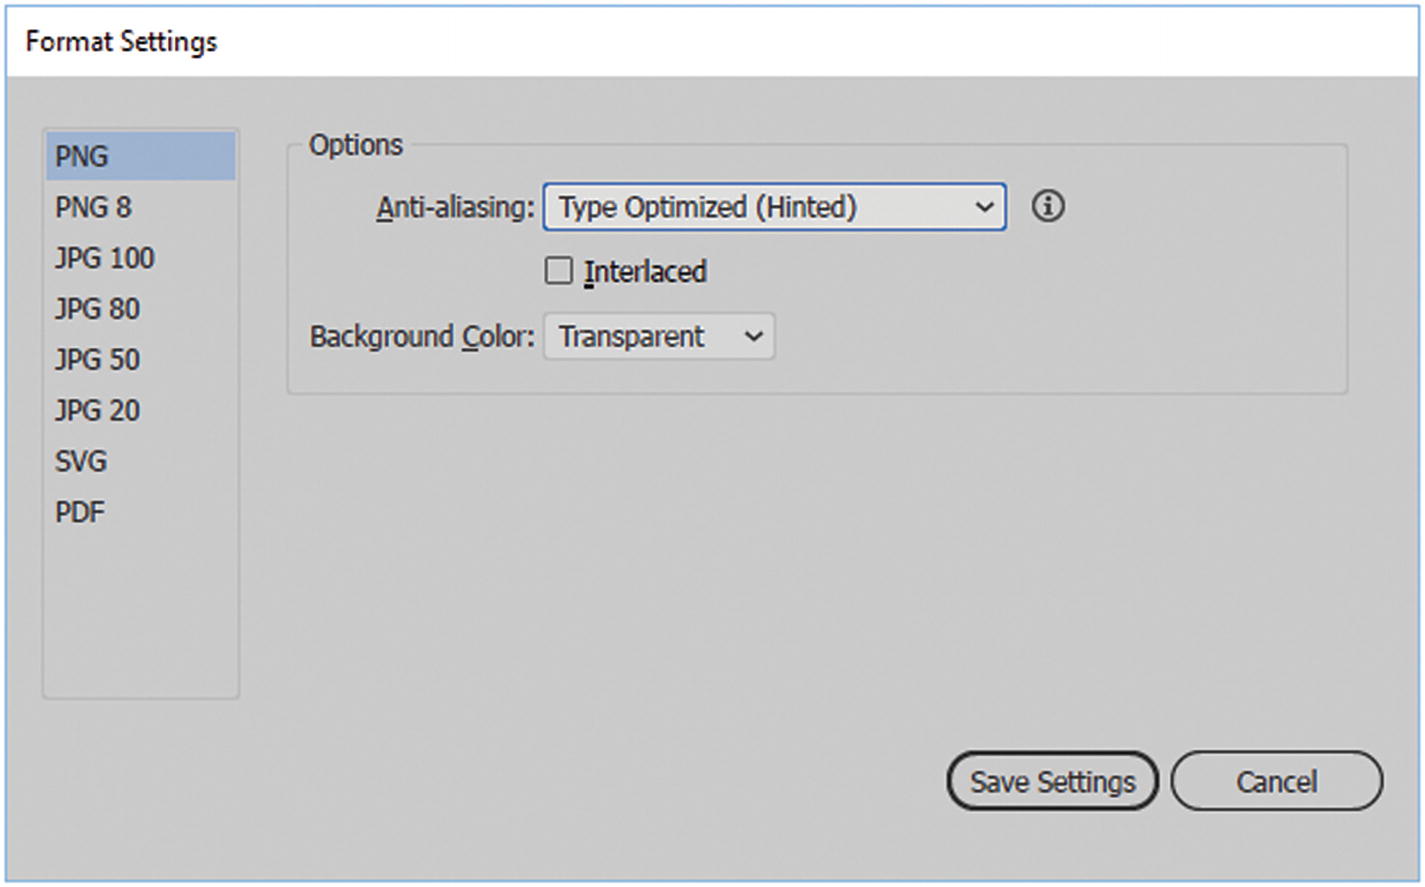Expand the Background Color dropdown
This screenshot has width=1425, height=887.
(x=658, y=337)
